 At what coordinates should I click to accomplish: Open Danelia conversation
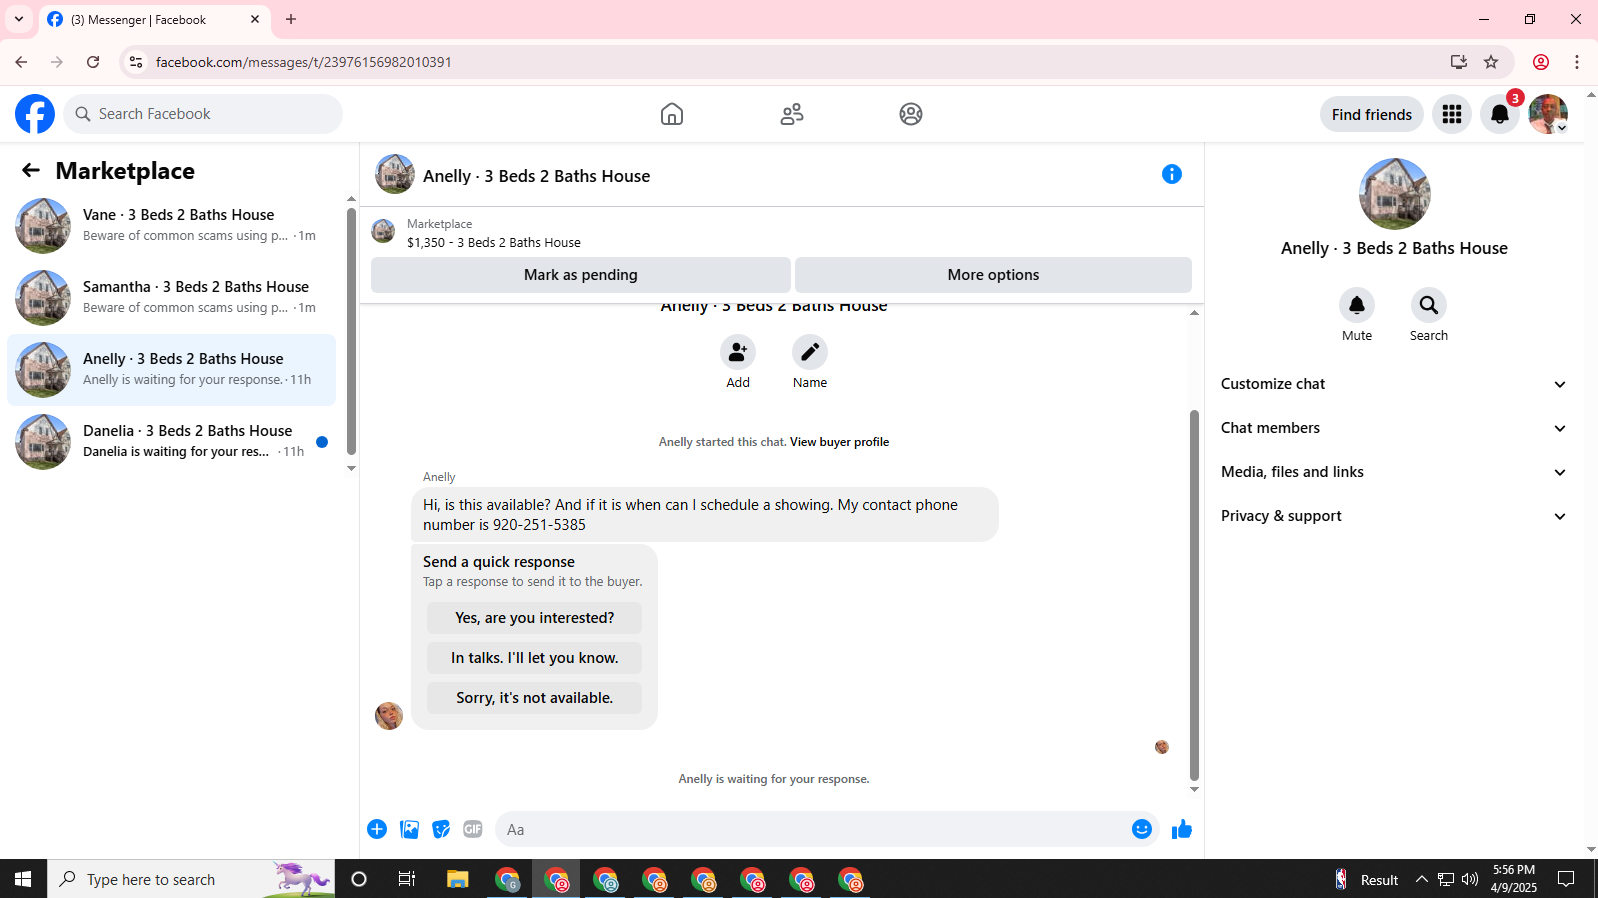pyautogui.click(x=172, y=442)
